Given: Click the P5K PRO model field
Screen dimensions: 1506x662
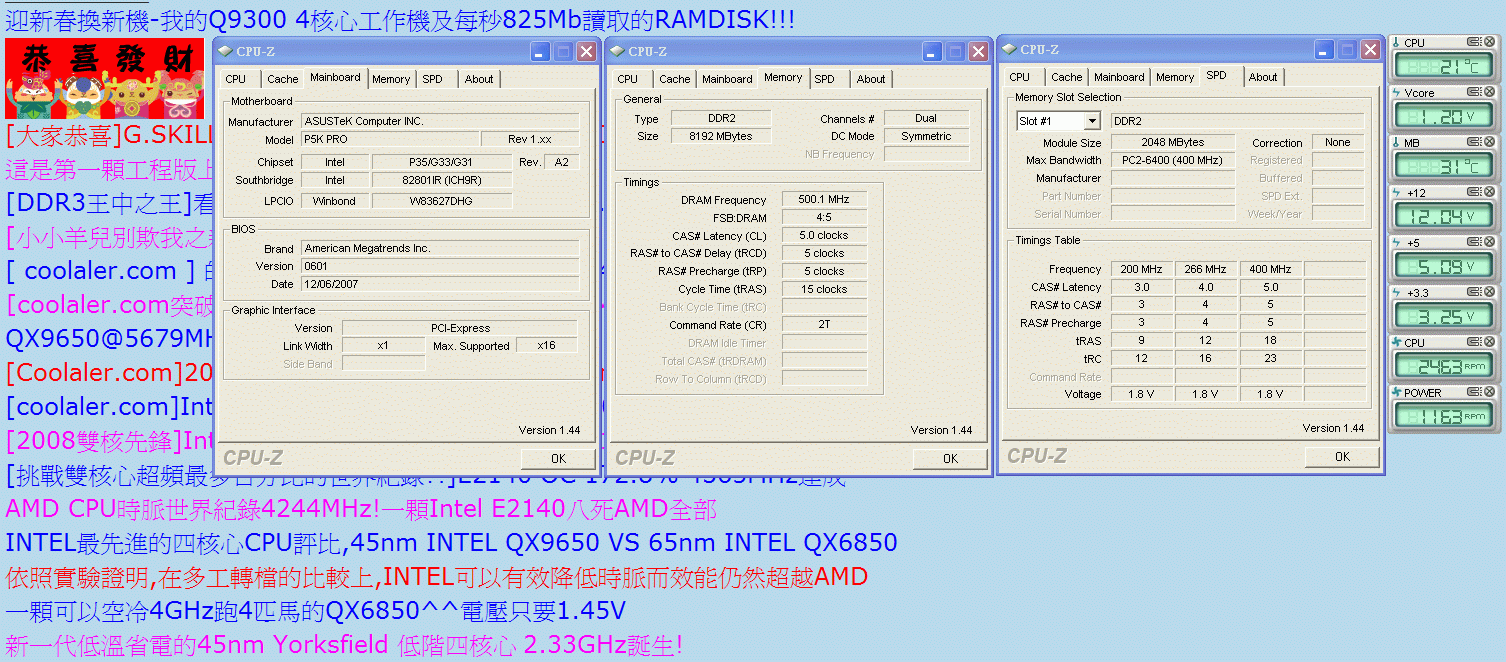Looking at the screenshot, I should [388, 139].
